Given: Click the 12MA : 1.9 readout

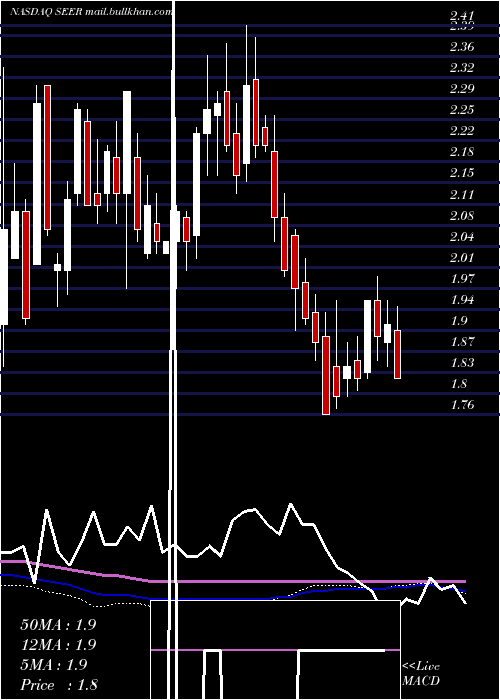Looking at the screenshot, I should pos(58,645).
